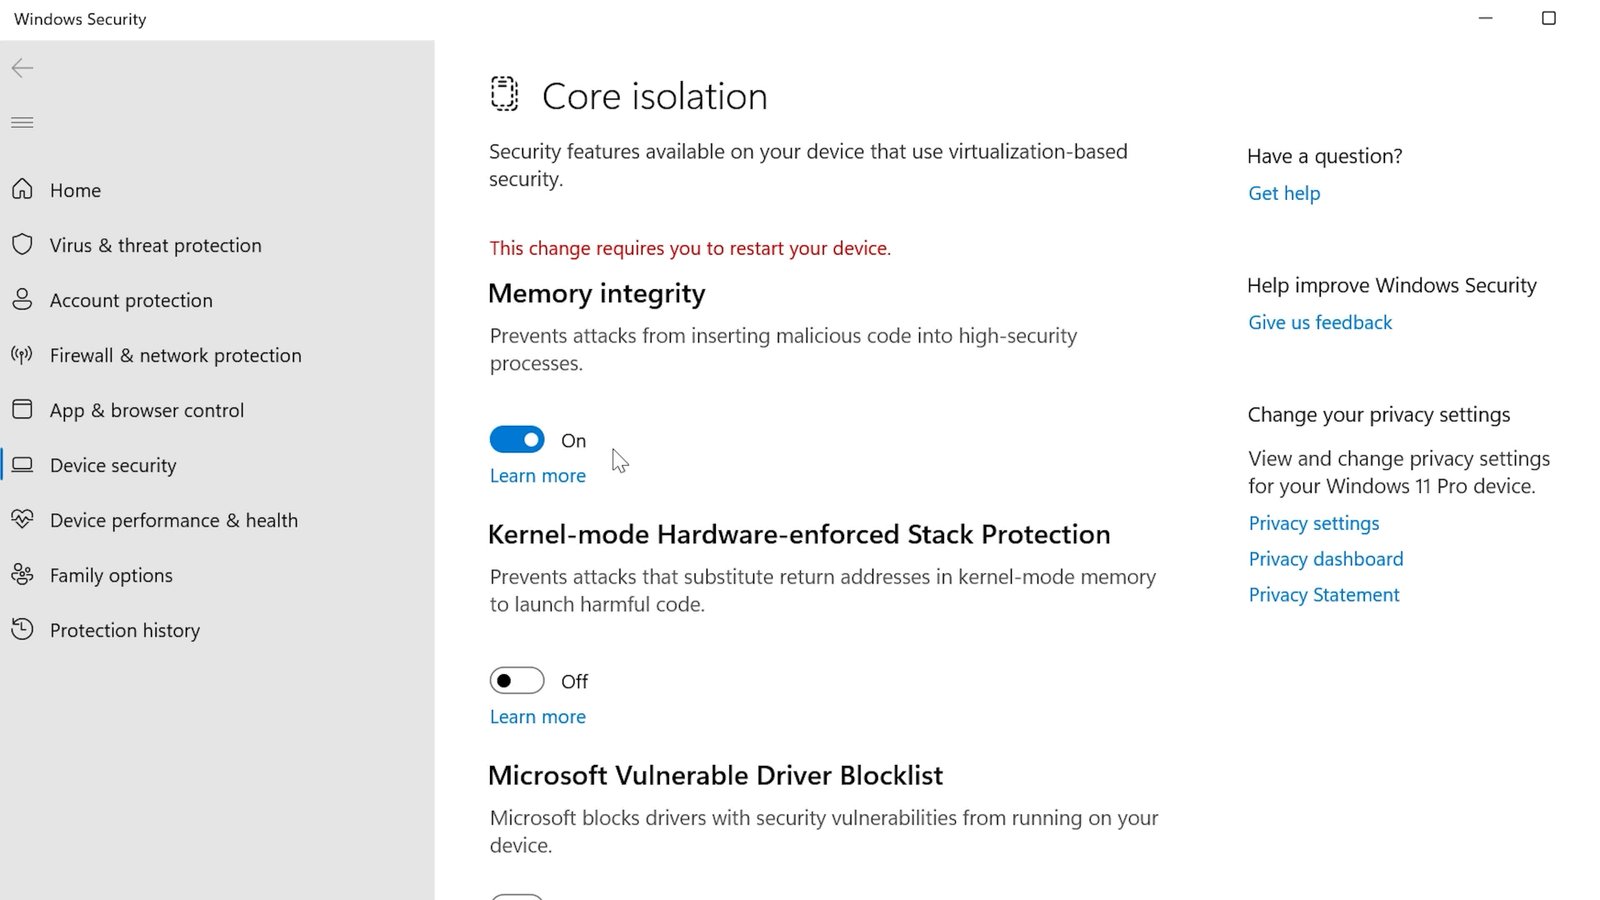Click Learn more under Memory integrity
Screen dimensions: 1600x900
click(x=537, y=475)
